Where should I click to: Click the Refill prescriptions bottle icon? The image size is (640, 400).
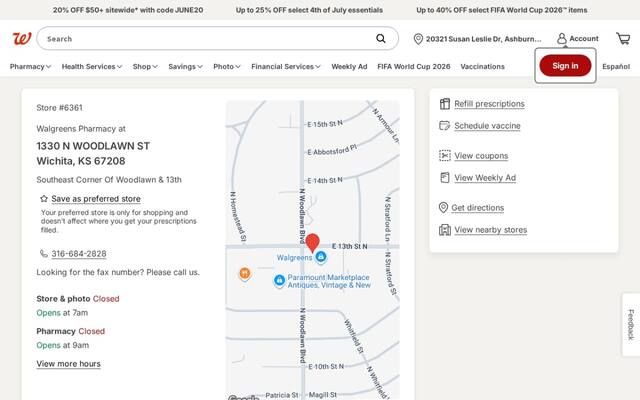coord(444,104)
